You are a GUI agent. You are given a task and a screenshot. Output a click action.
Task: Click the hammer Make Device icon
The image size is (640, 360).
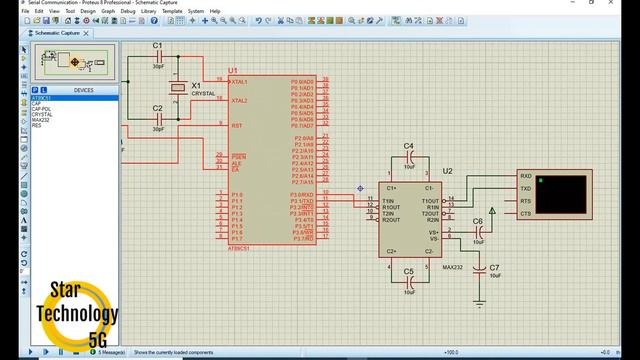(379, 20)
